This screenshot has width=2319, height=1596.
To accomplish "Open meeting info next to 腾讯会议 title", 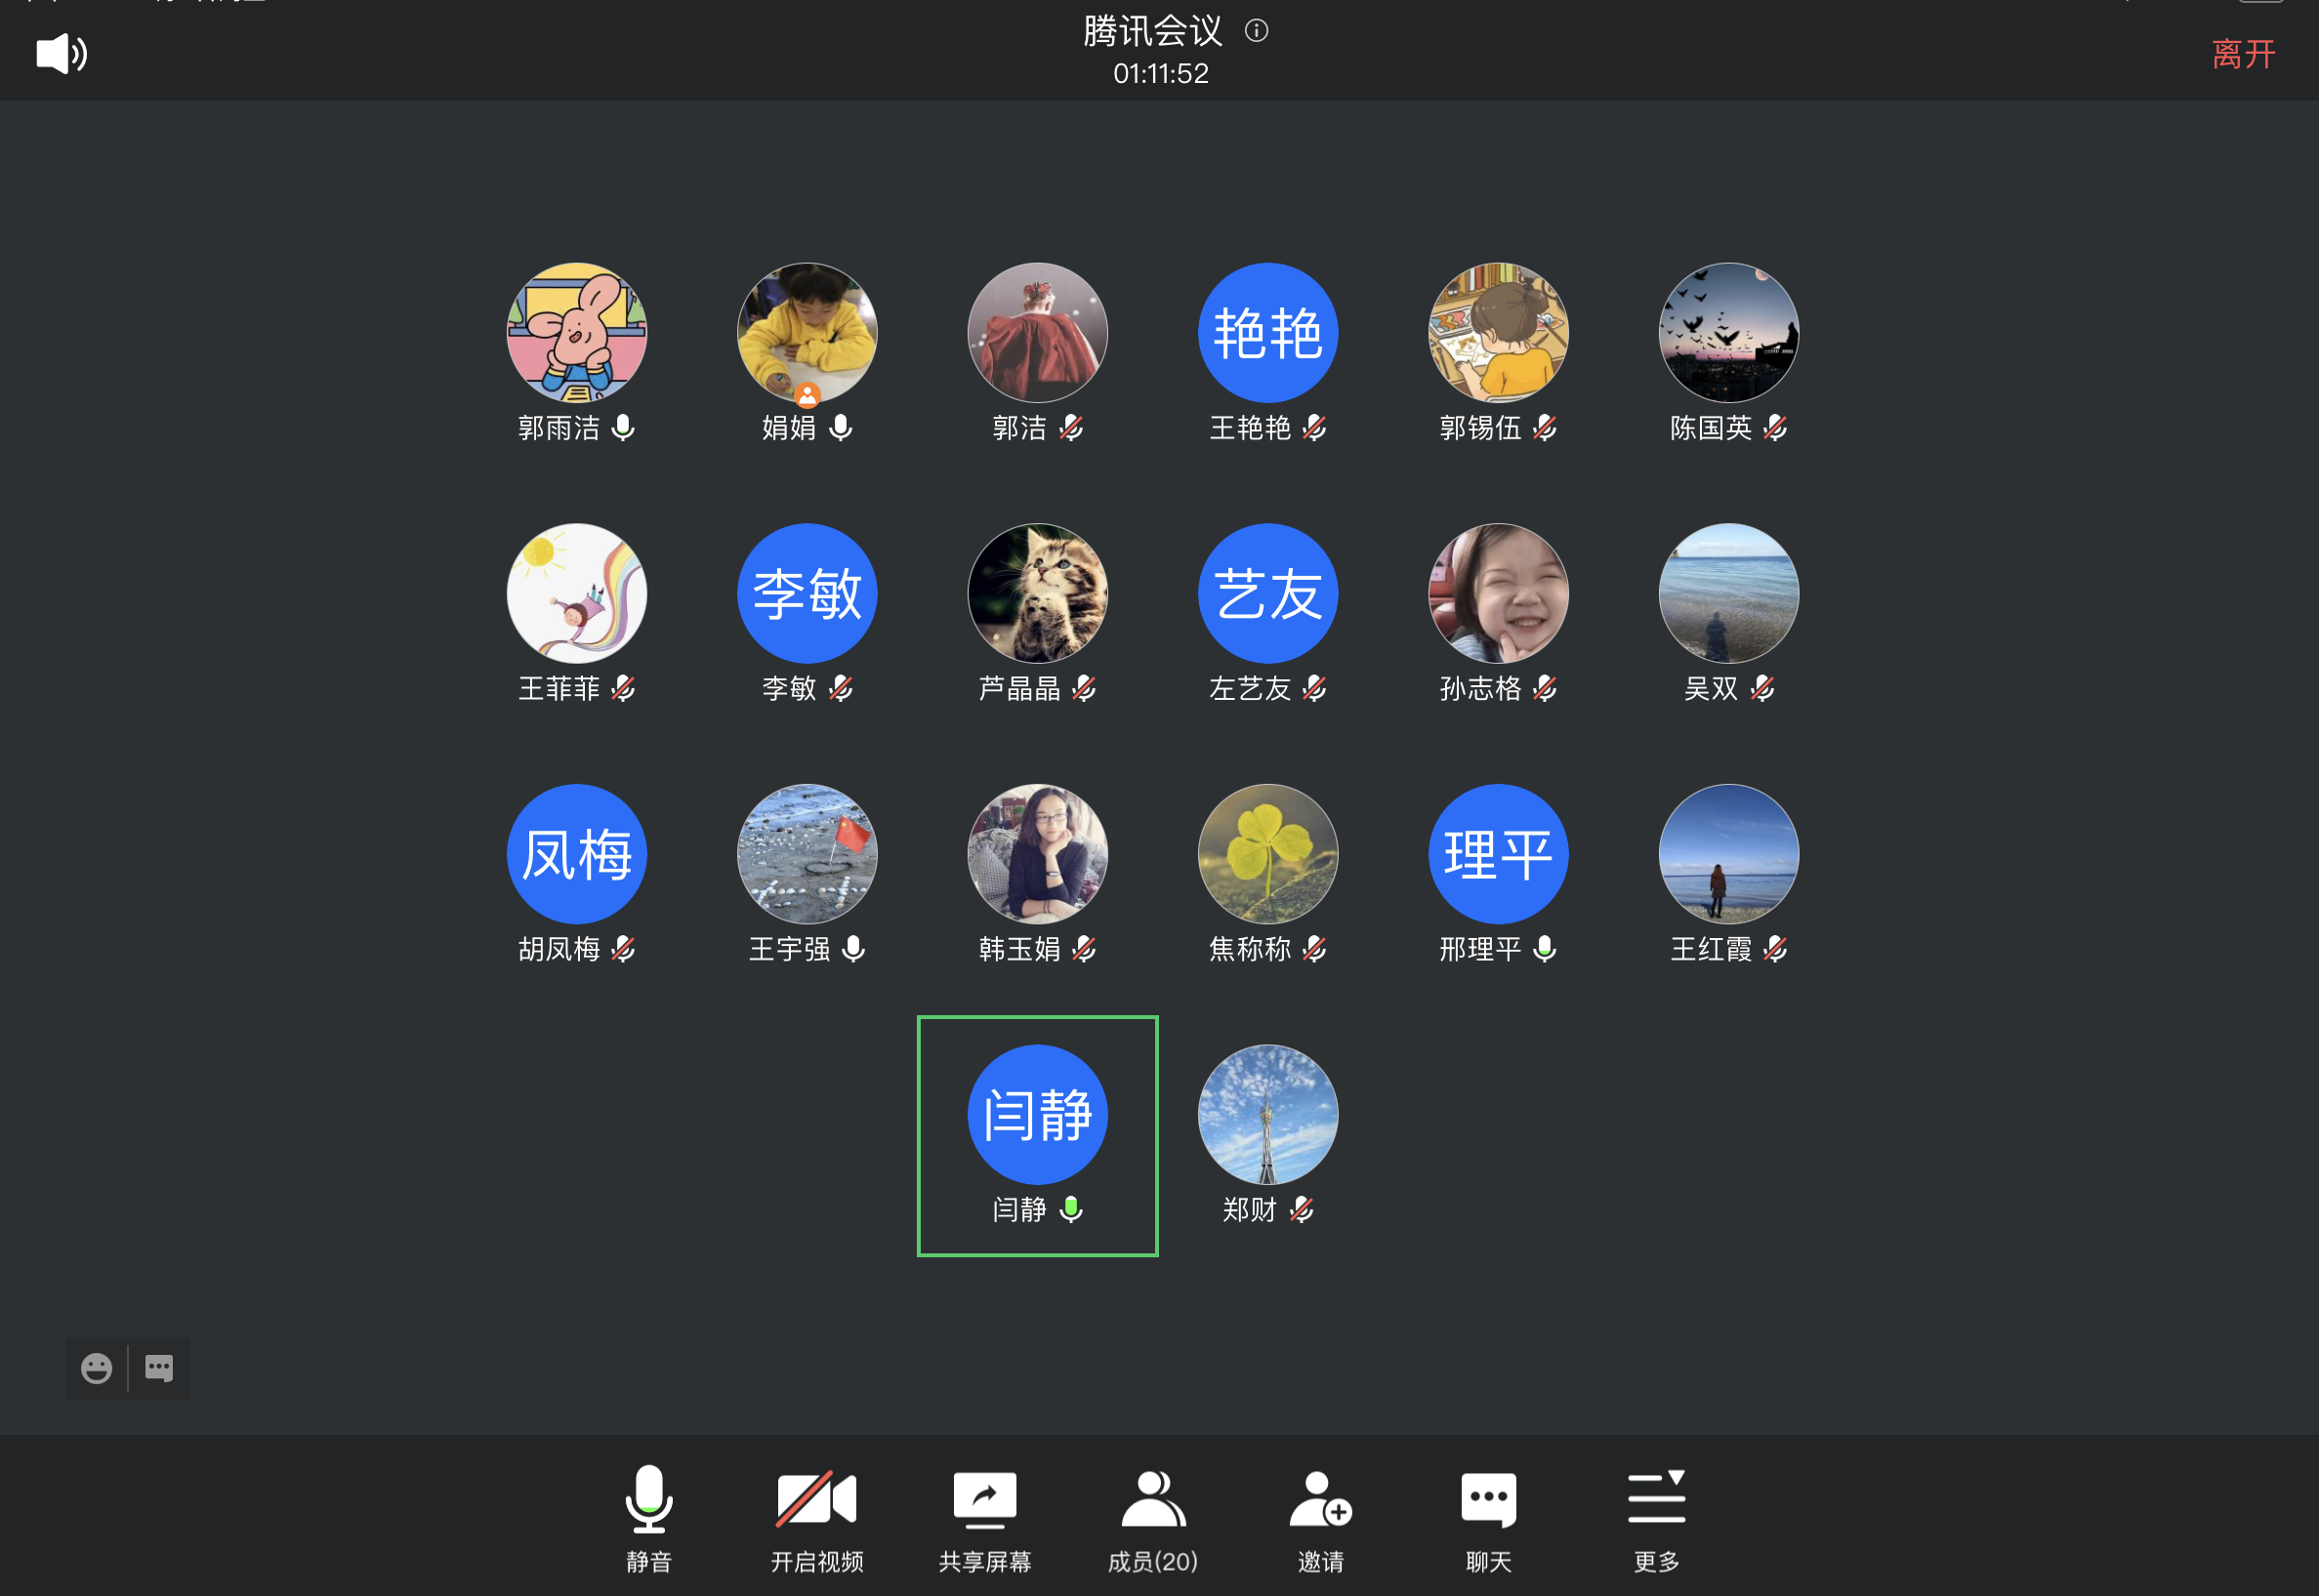I will coord(1256,31).
